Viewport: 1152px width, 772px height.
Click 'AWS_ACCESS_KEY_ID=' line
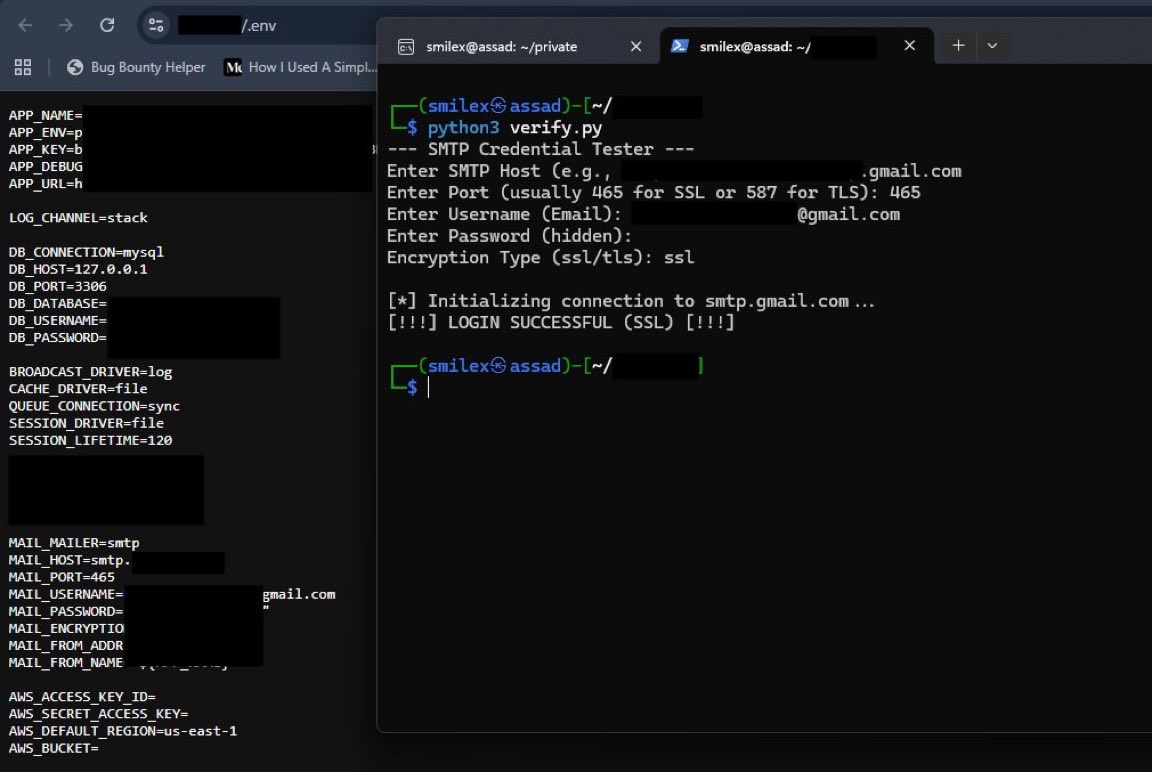pyautogui.click(x=82, y=696)
